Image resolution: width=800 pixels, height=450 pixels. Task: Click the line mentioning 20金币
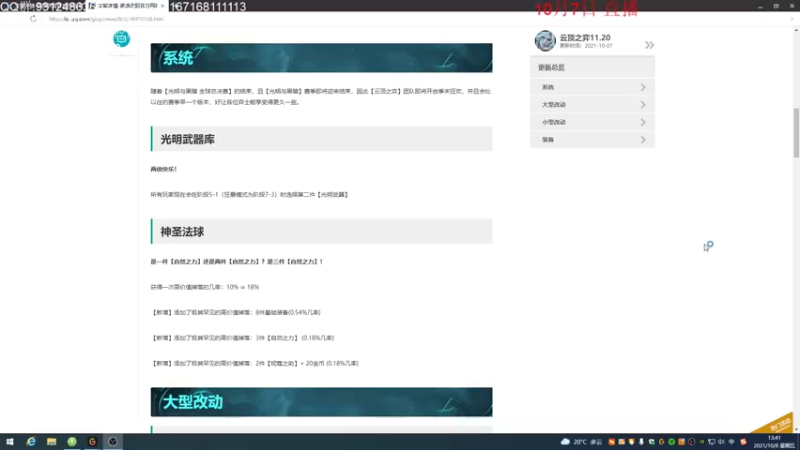pos(255,363)
